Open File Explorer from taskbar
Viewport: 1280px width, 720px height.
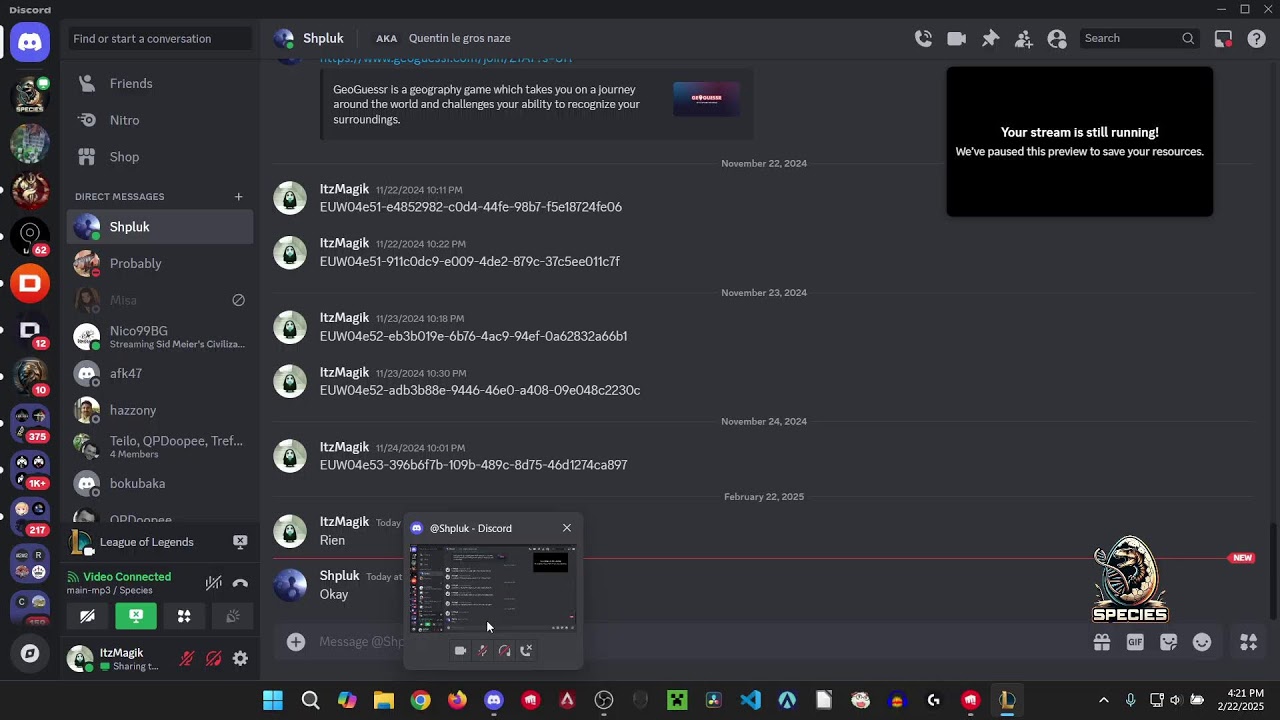(384, 700)
